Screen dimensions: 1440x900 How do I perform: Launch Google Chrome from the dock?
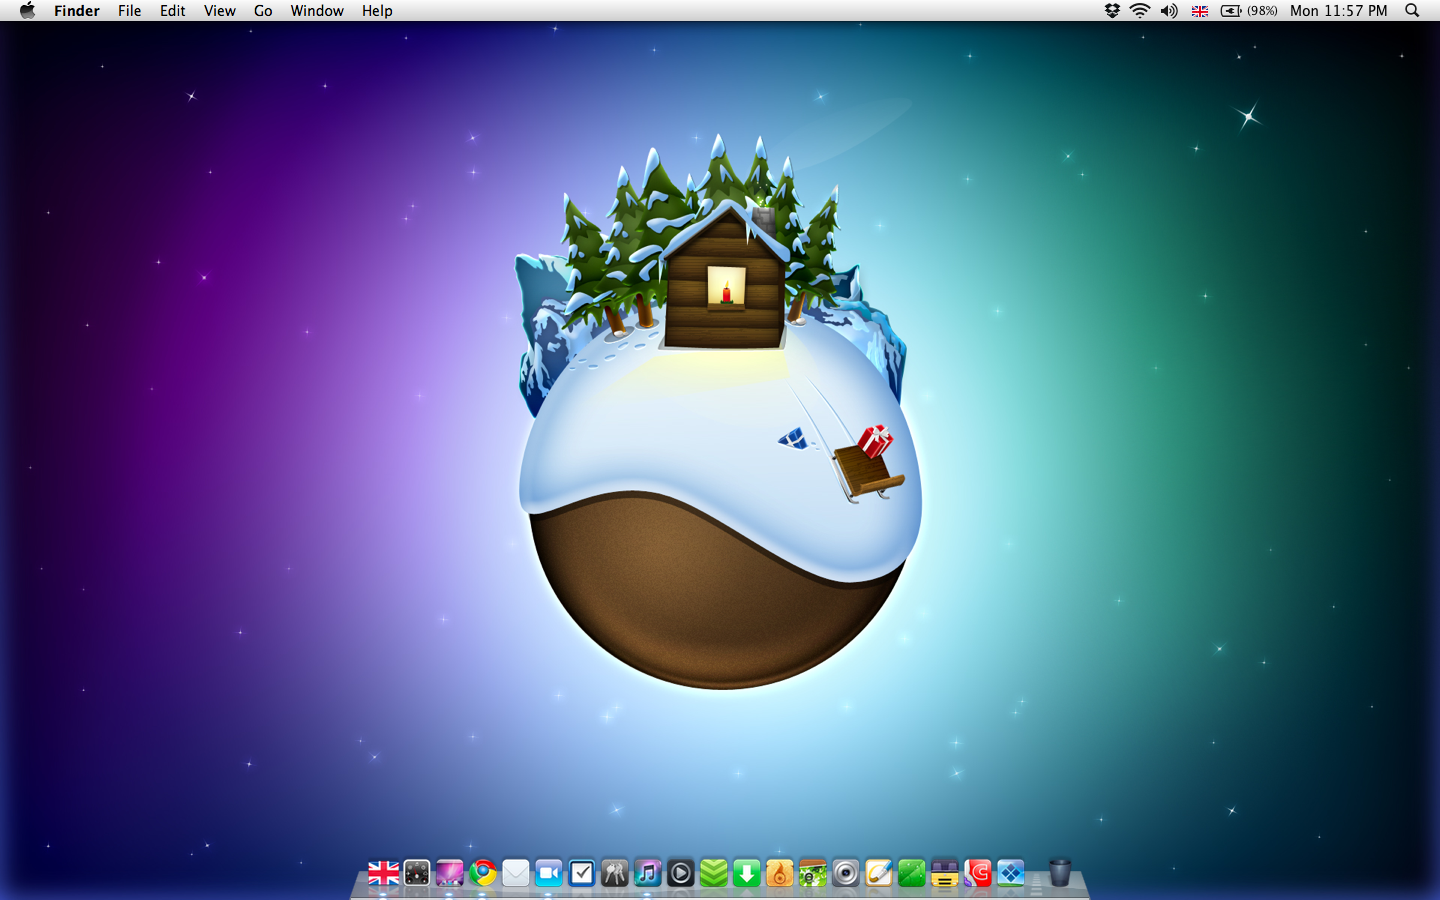[x=483, y=873]
